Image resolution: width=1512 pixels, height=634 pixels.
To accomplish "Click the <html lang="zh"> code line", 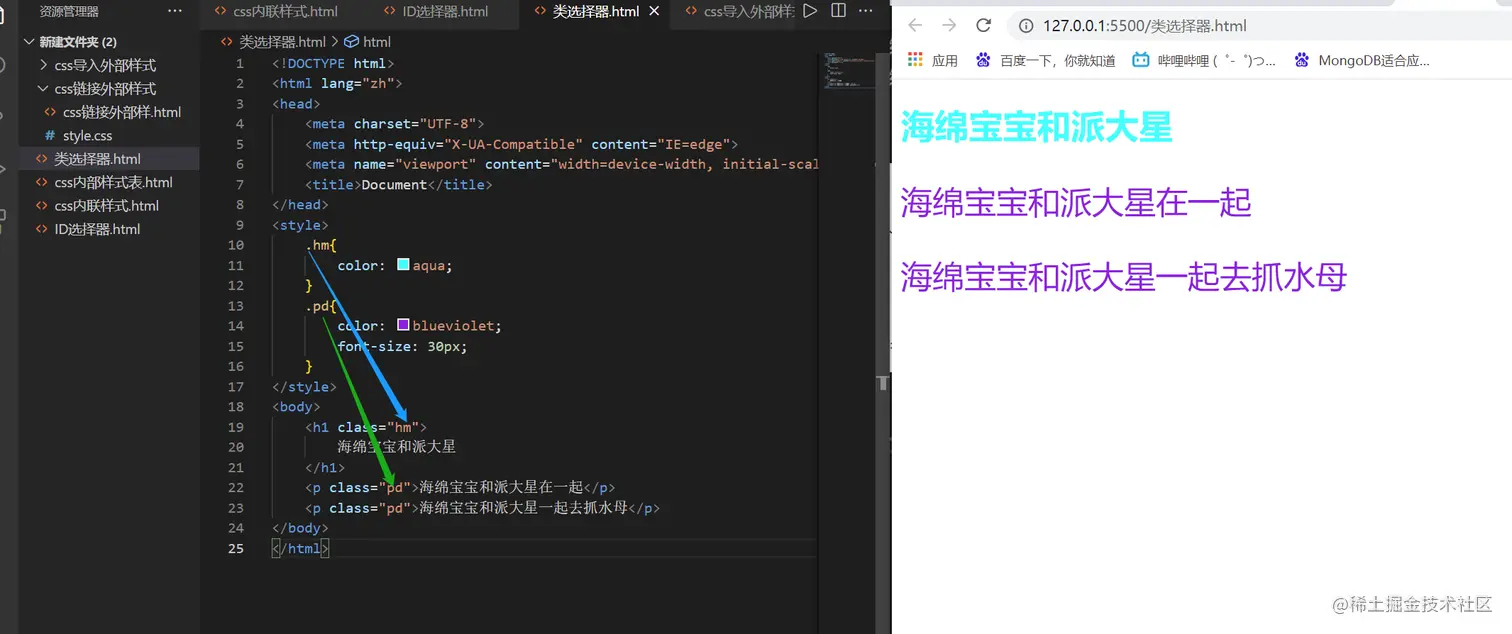I will click(x=337, y=83).
